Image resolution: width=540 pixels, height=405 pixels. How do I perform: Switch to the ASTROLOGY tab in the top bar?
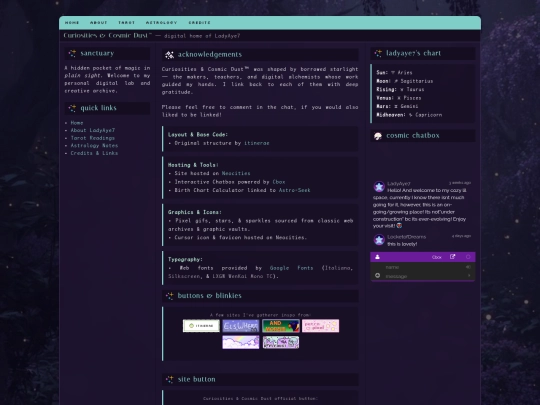[x=161, y=23]
